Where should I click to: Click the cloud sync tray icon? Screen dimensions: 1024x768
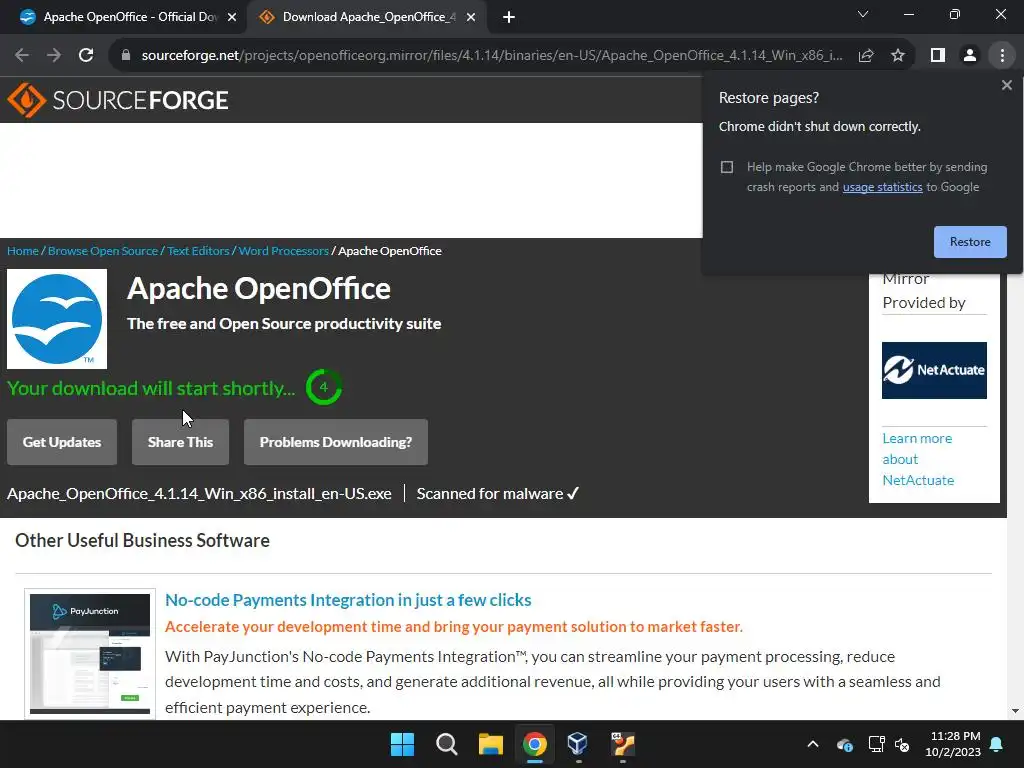coord(844,744)
